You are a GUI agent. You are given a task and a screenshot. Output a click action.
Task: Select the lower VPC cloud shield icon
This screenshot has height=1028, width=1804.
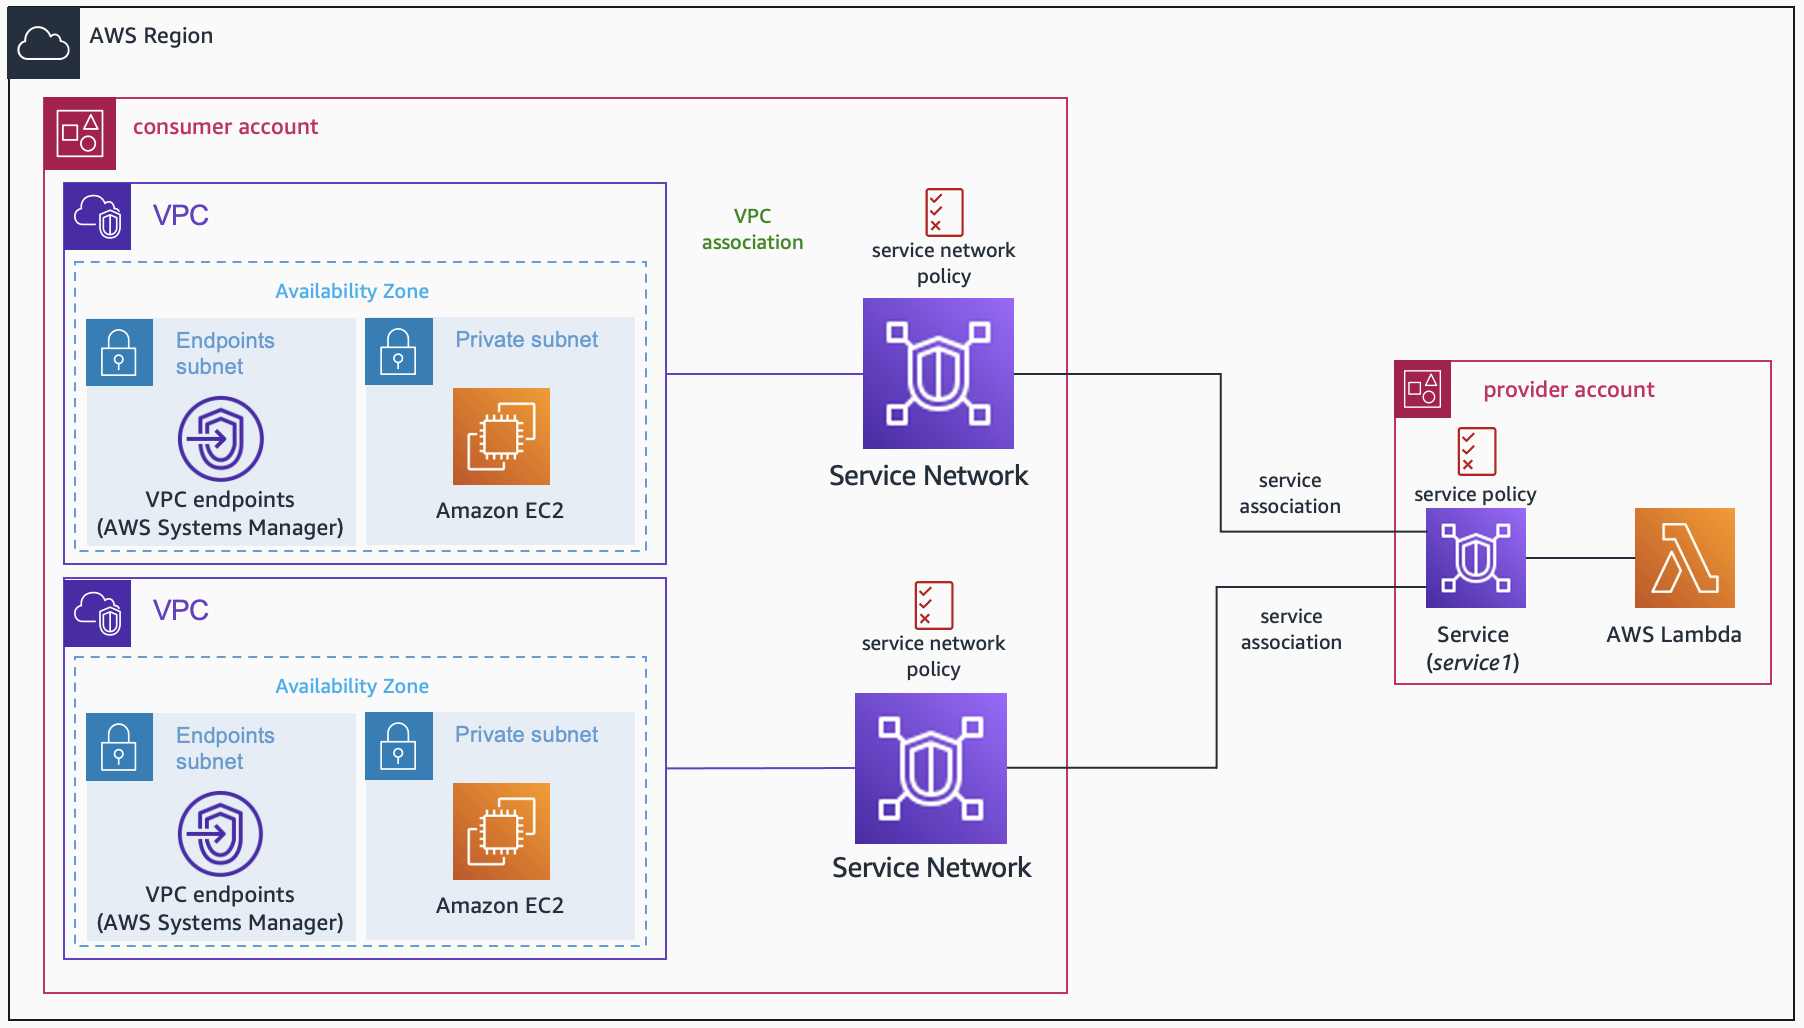(98, 613)
